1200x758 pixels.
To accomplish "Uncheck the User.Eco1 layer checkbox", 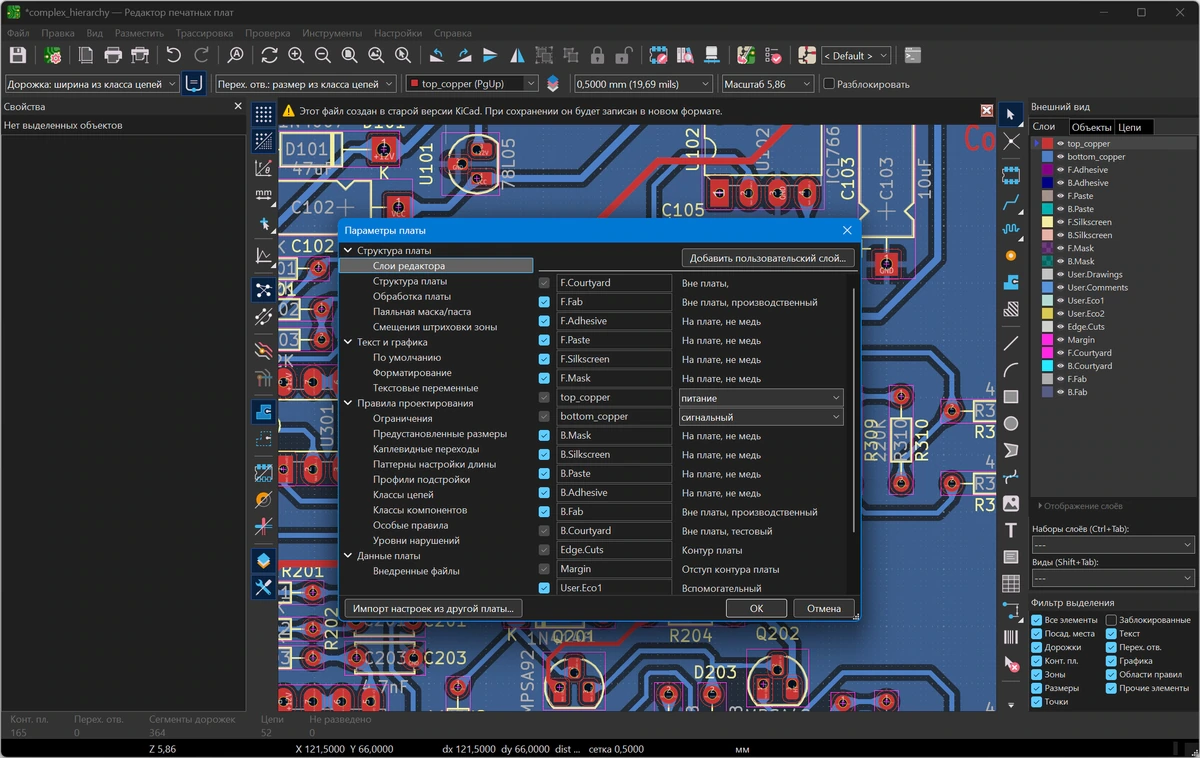I will coord(544,588).
